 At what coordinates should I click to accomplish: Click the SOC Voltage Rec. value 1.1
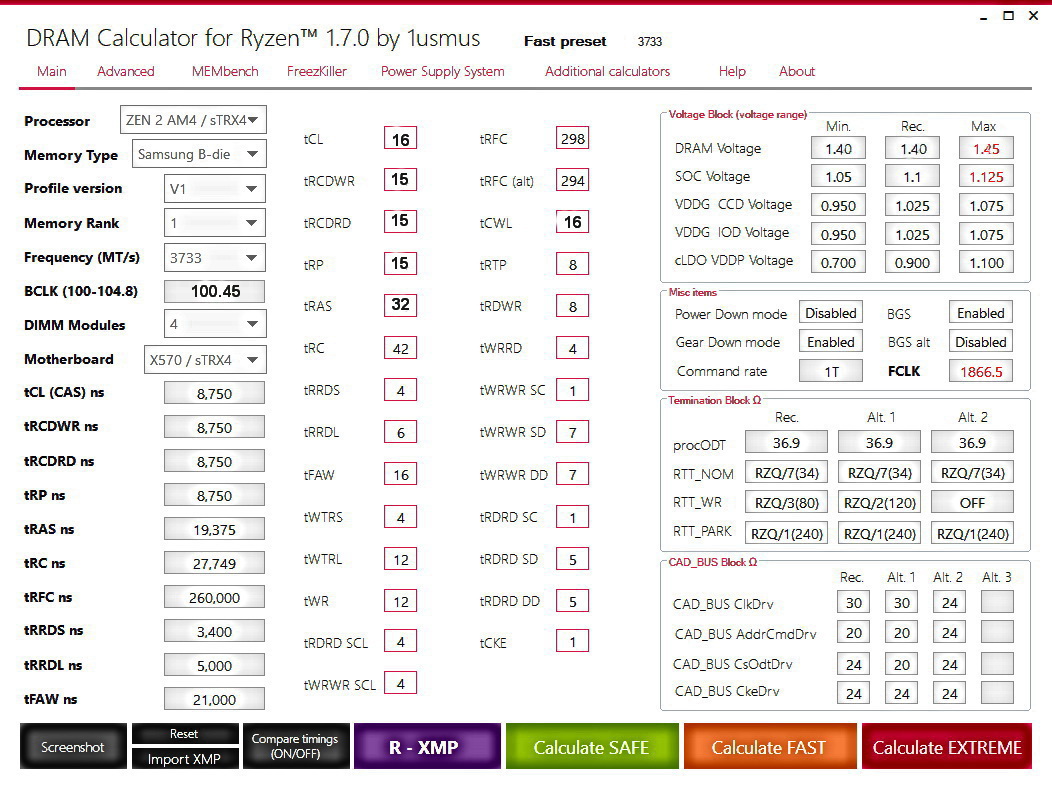(x=912, y=177)
